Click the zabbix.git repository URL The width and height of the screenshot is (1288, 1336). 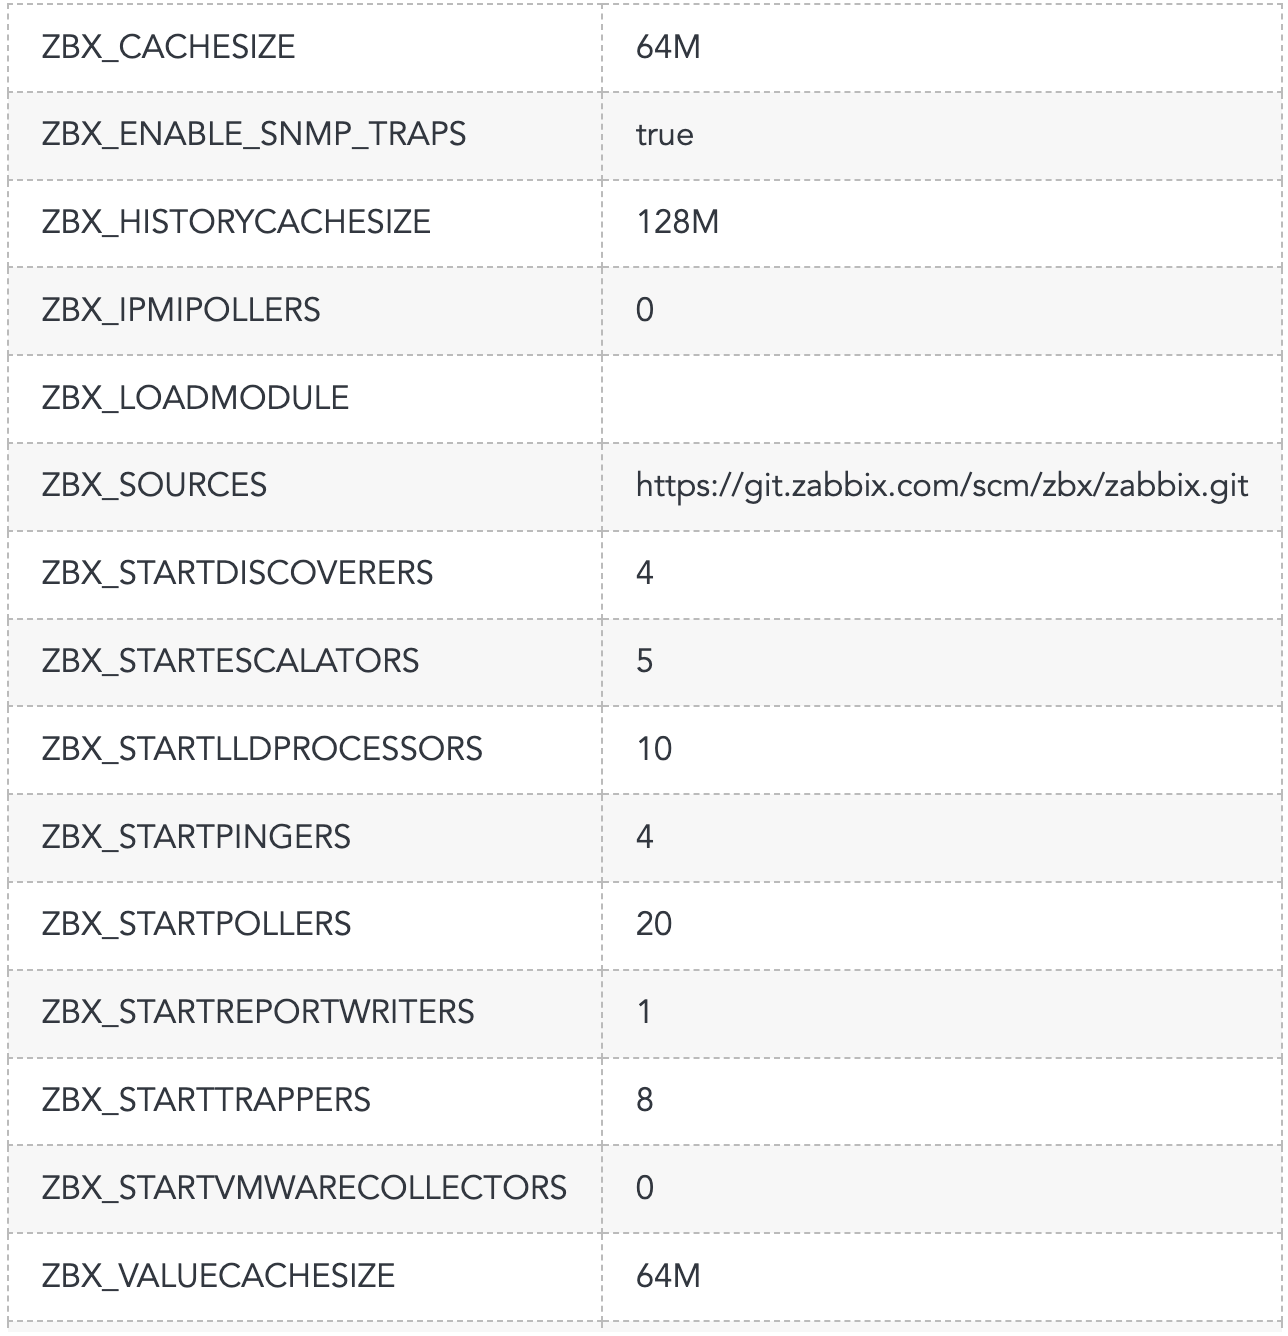click(941, 486)
